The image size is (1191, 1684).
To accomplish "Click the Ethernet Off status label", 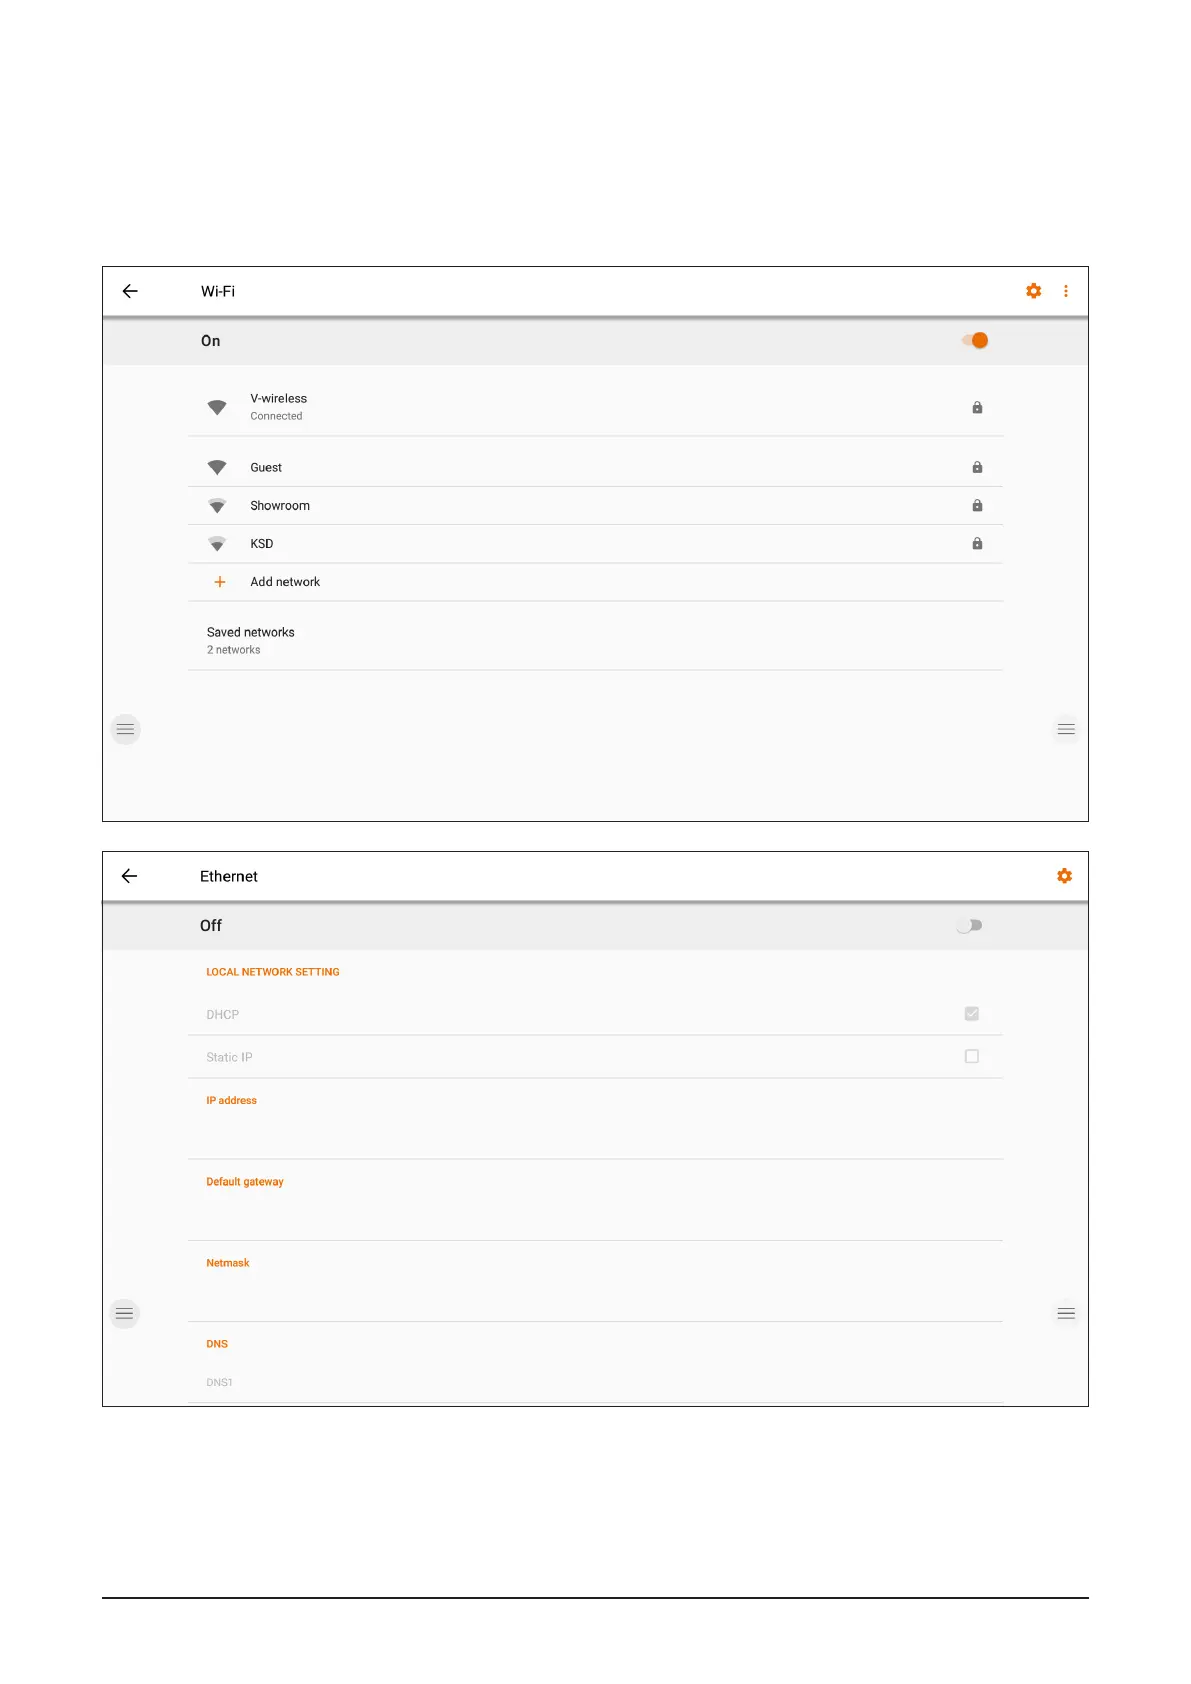I will pos(211,926).
